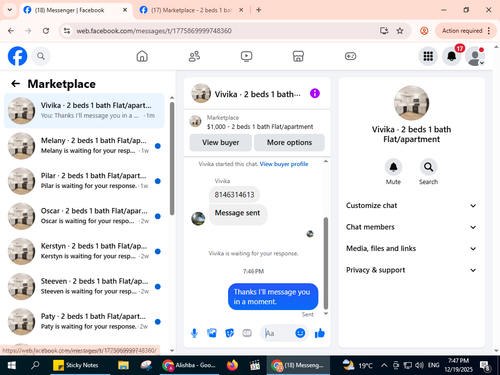This screenshot has width=500, height=375.
Task: View site information icon in address bar
Action: click(x=67, y=31)
